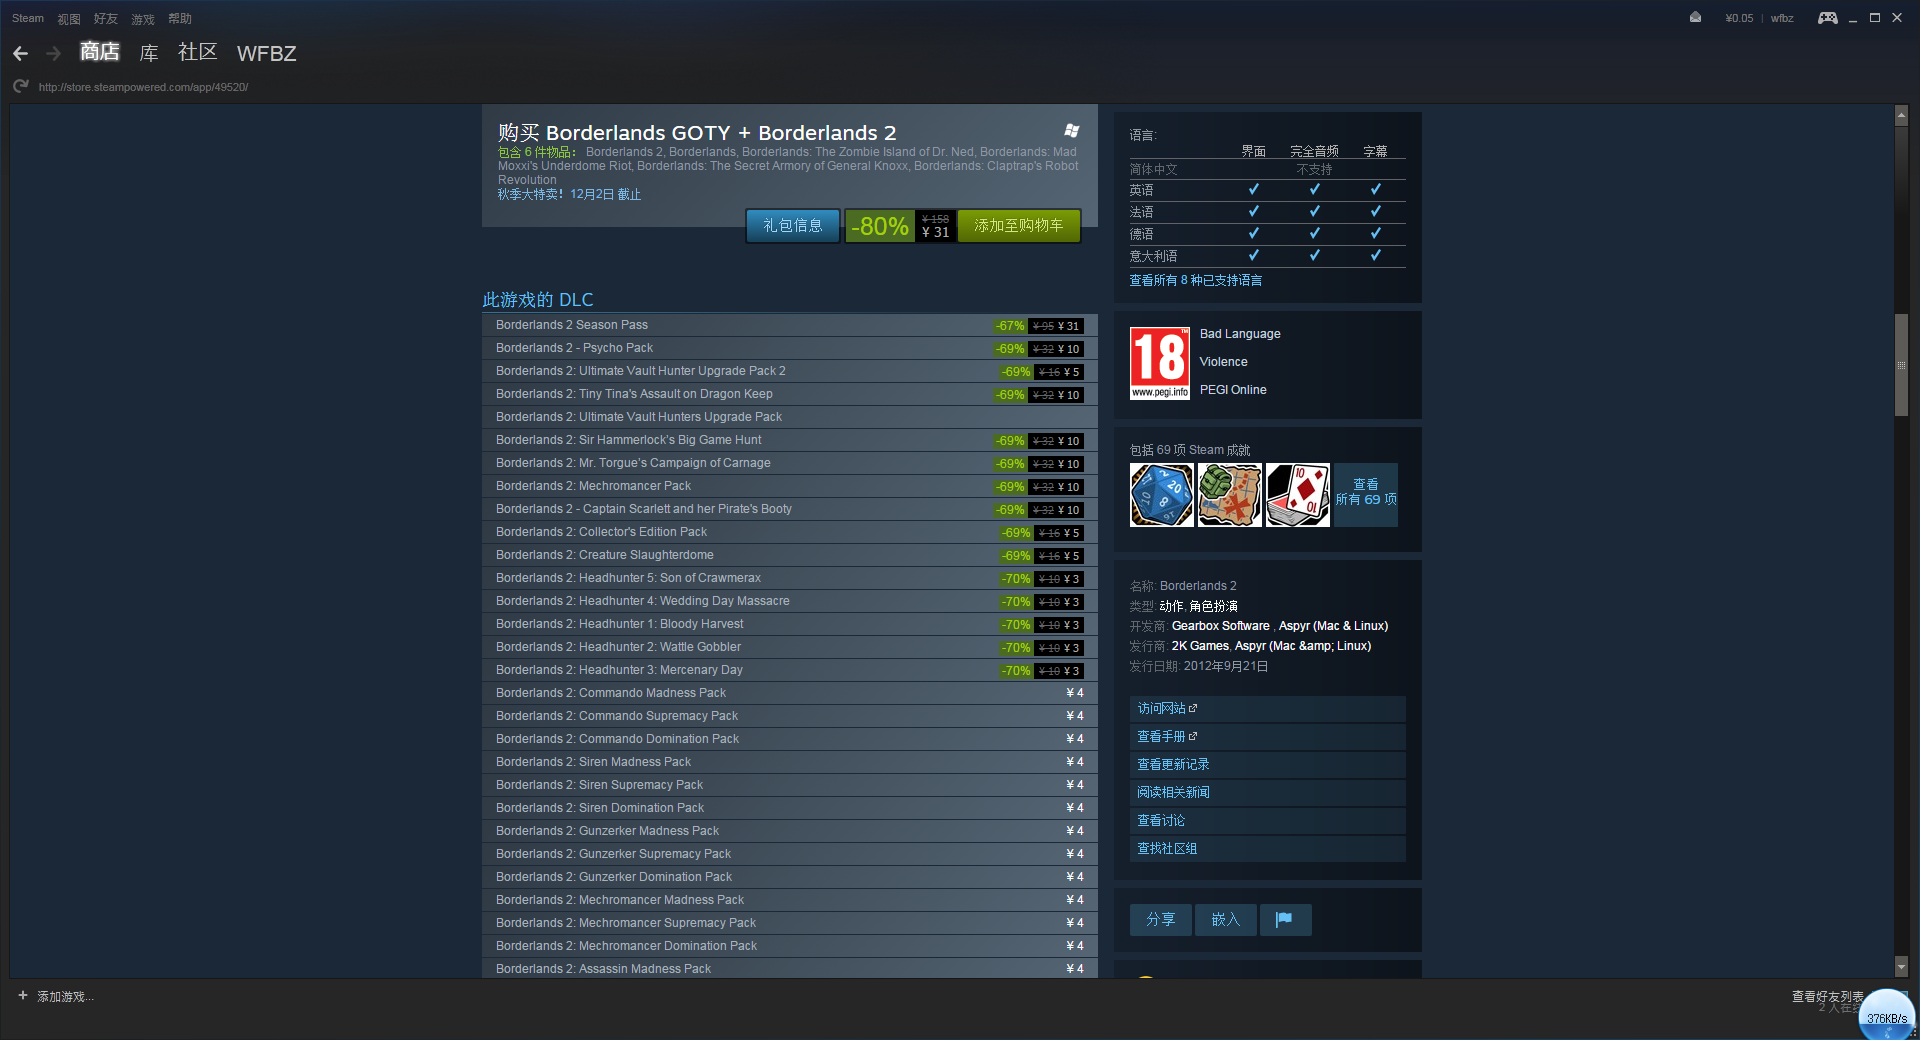Reload the store page
1920x1040 pixels.
[20, 87]
